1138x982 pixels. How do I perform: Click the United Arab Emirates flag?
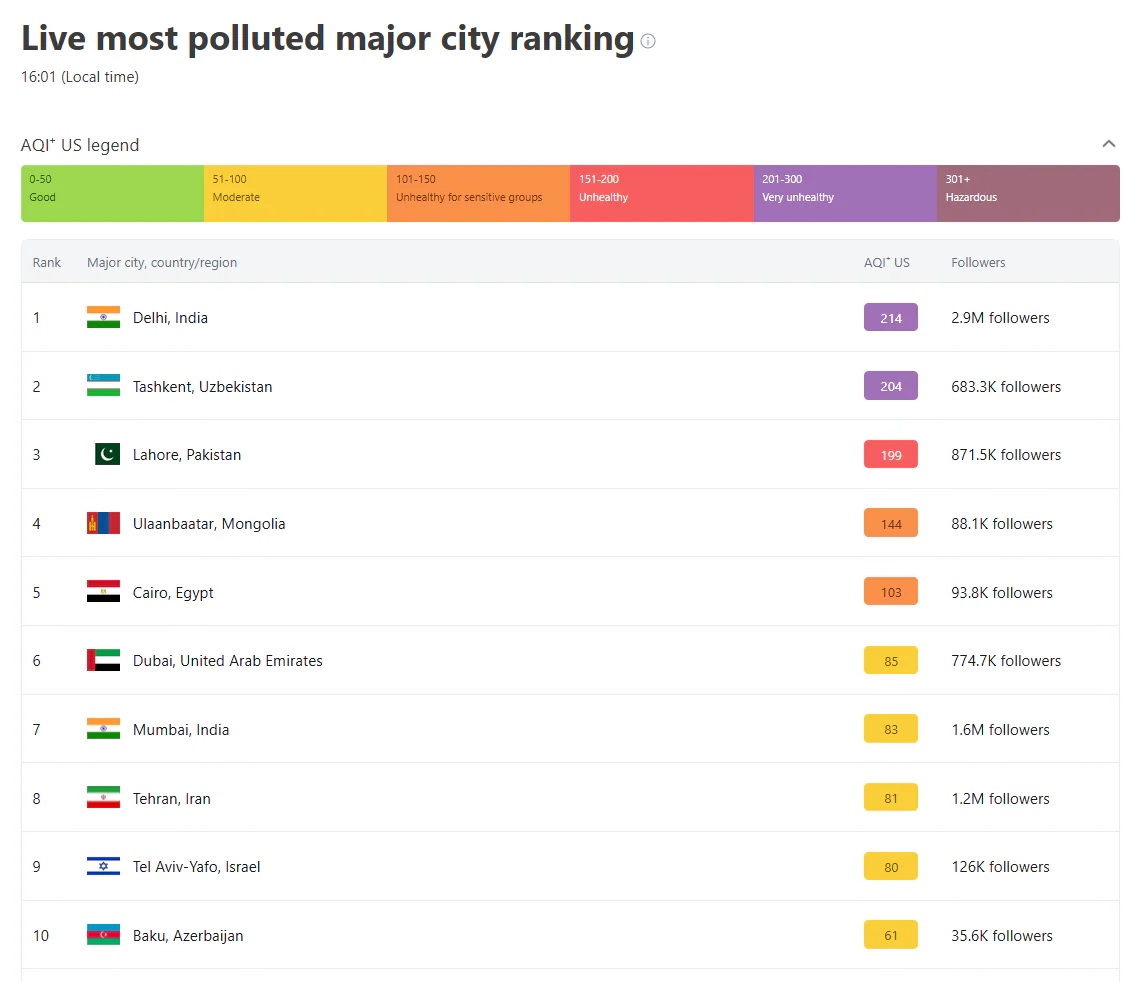coord(103,660)
